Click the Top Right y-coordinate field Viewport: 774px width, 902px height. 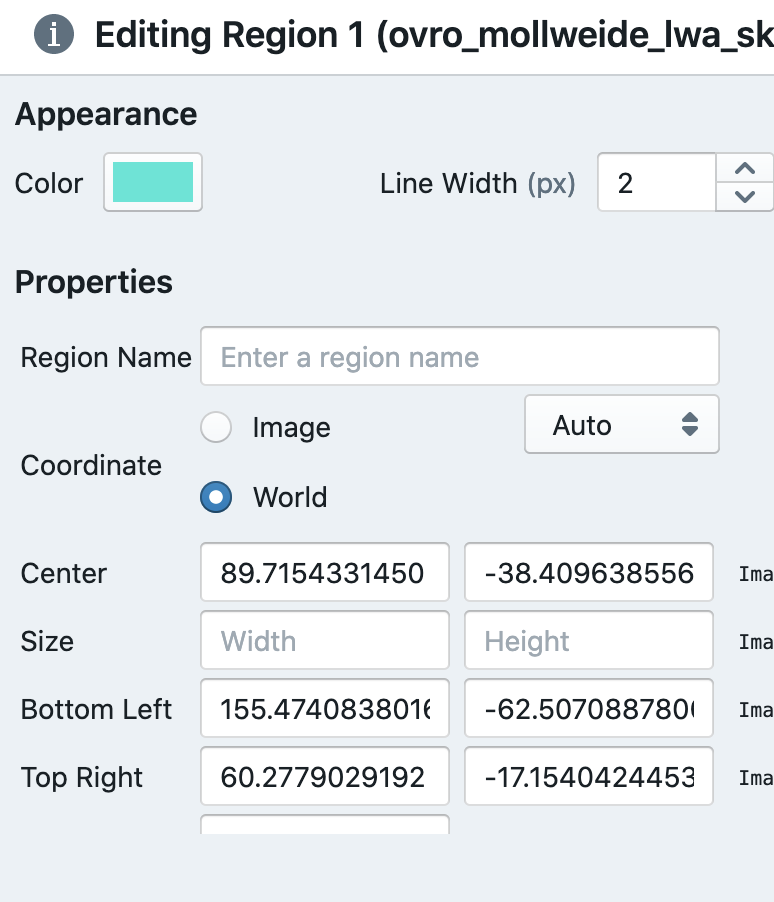pos(588,776)
